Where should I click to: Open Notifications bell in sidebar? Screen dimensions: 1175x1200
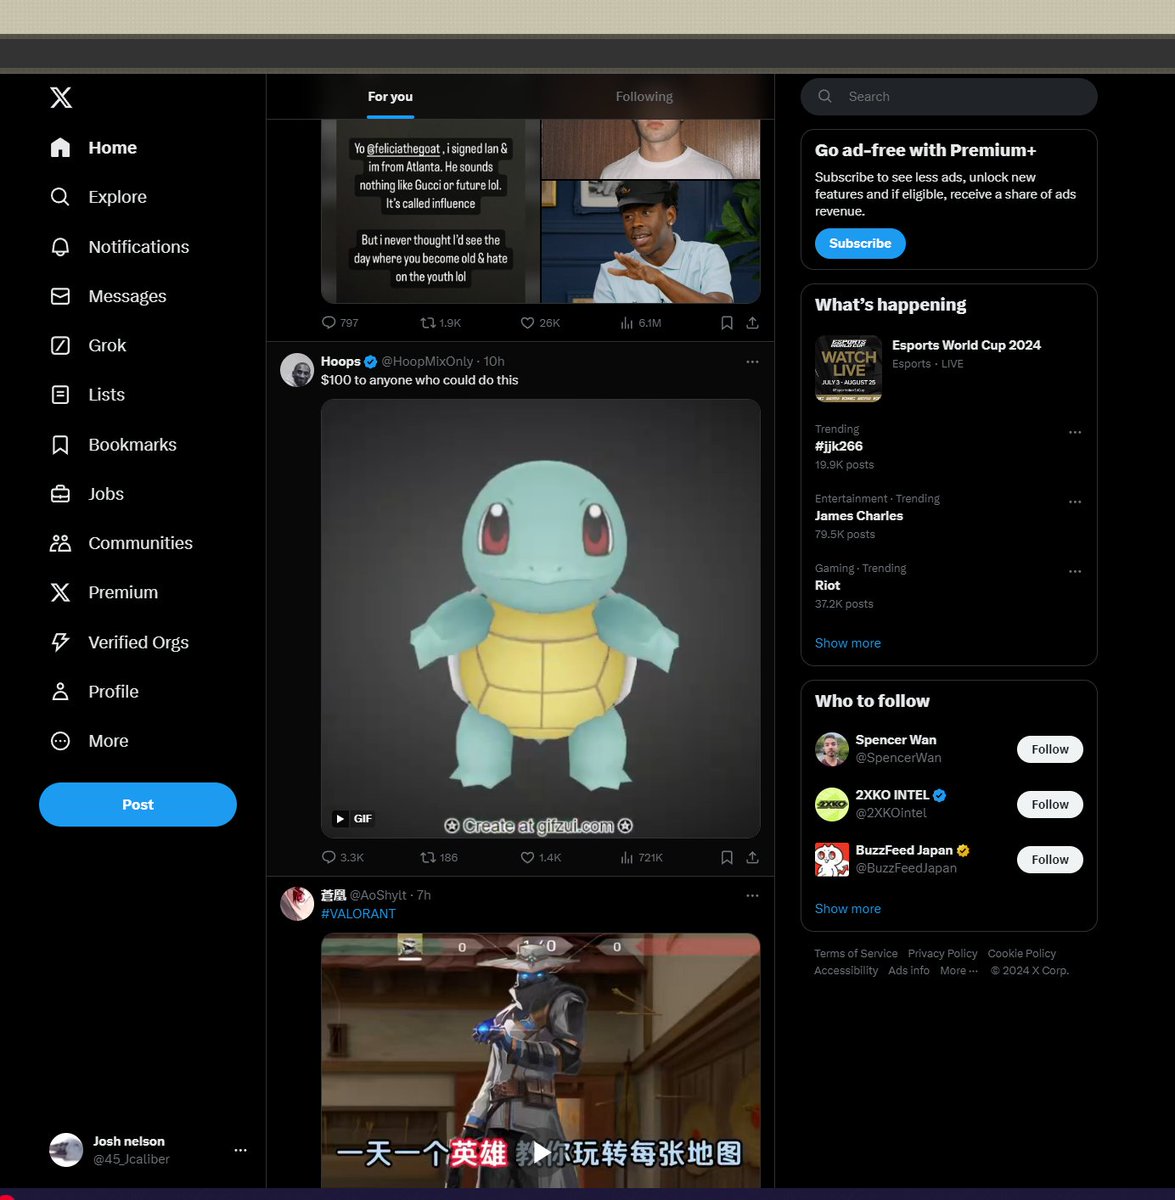[119, 247]
